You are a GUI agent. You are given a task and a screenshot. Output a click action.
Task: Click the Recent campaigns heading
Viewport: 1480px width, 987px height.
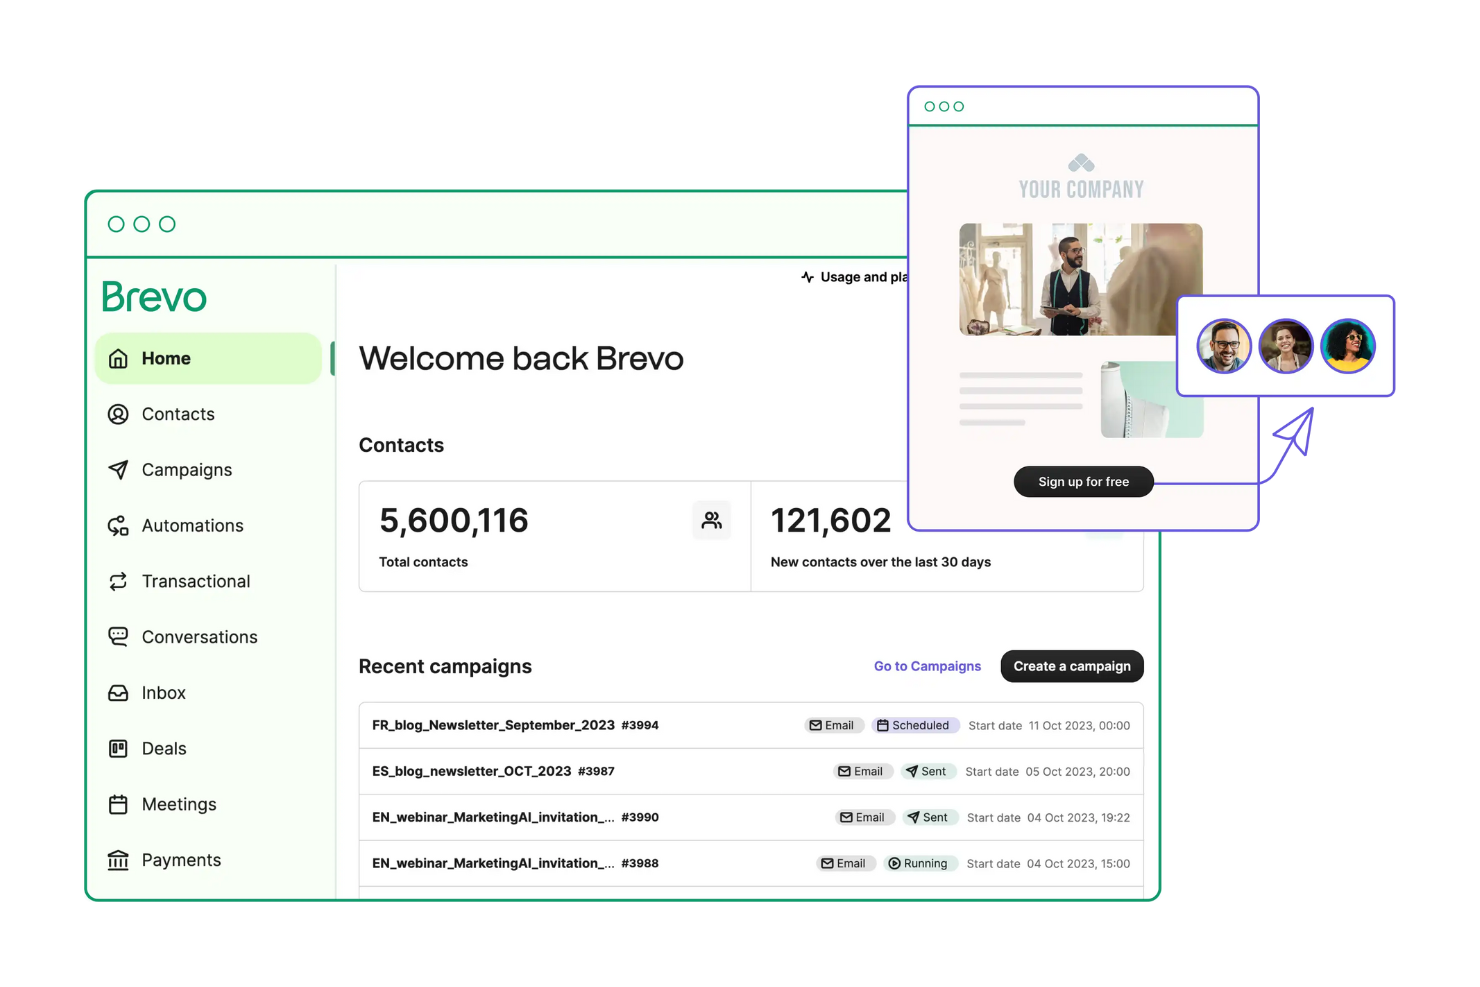pyautogui.click(x=445, y=666)
